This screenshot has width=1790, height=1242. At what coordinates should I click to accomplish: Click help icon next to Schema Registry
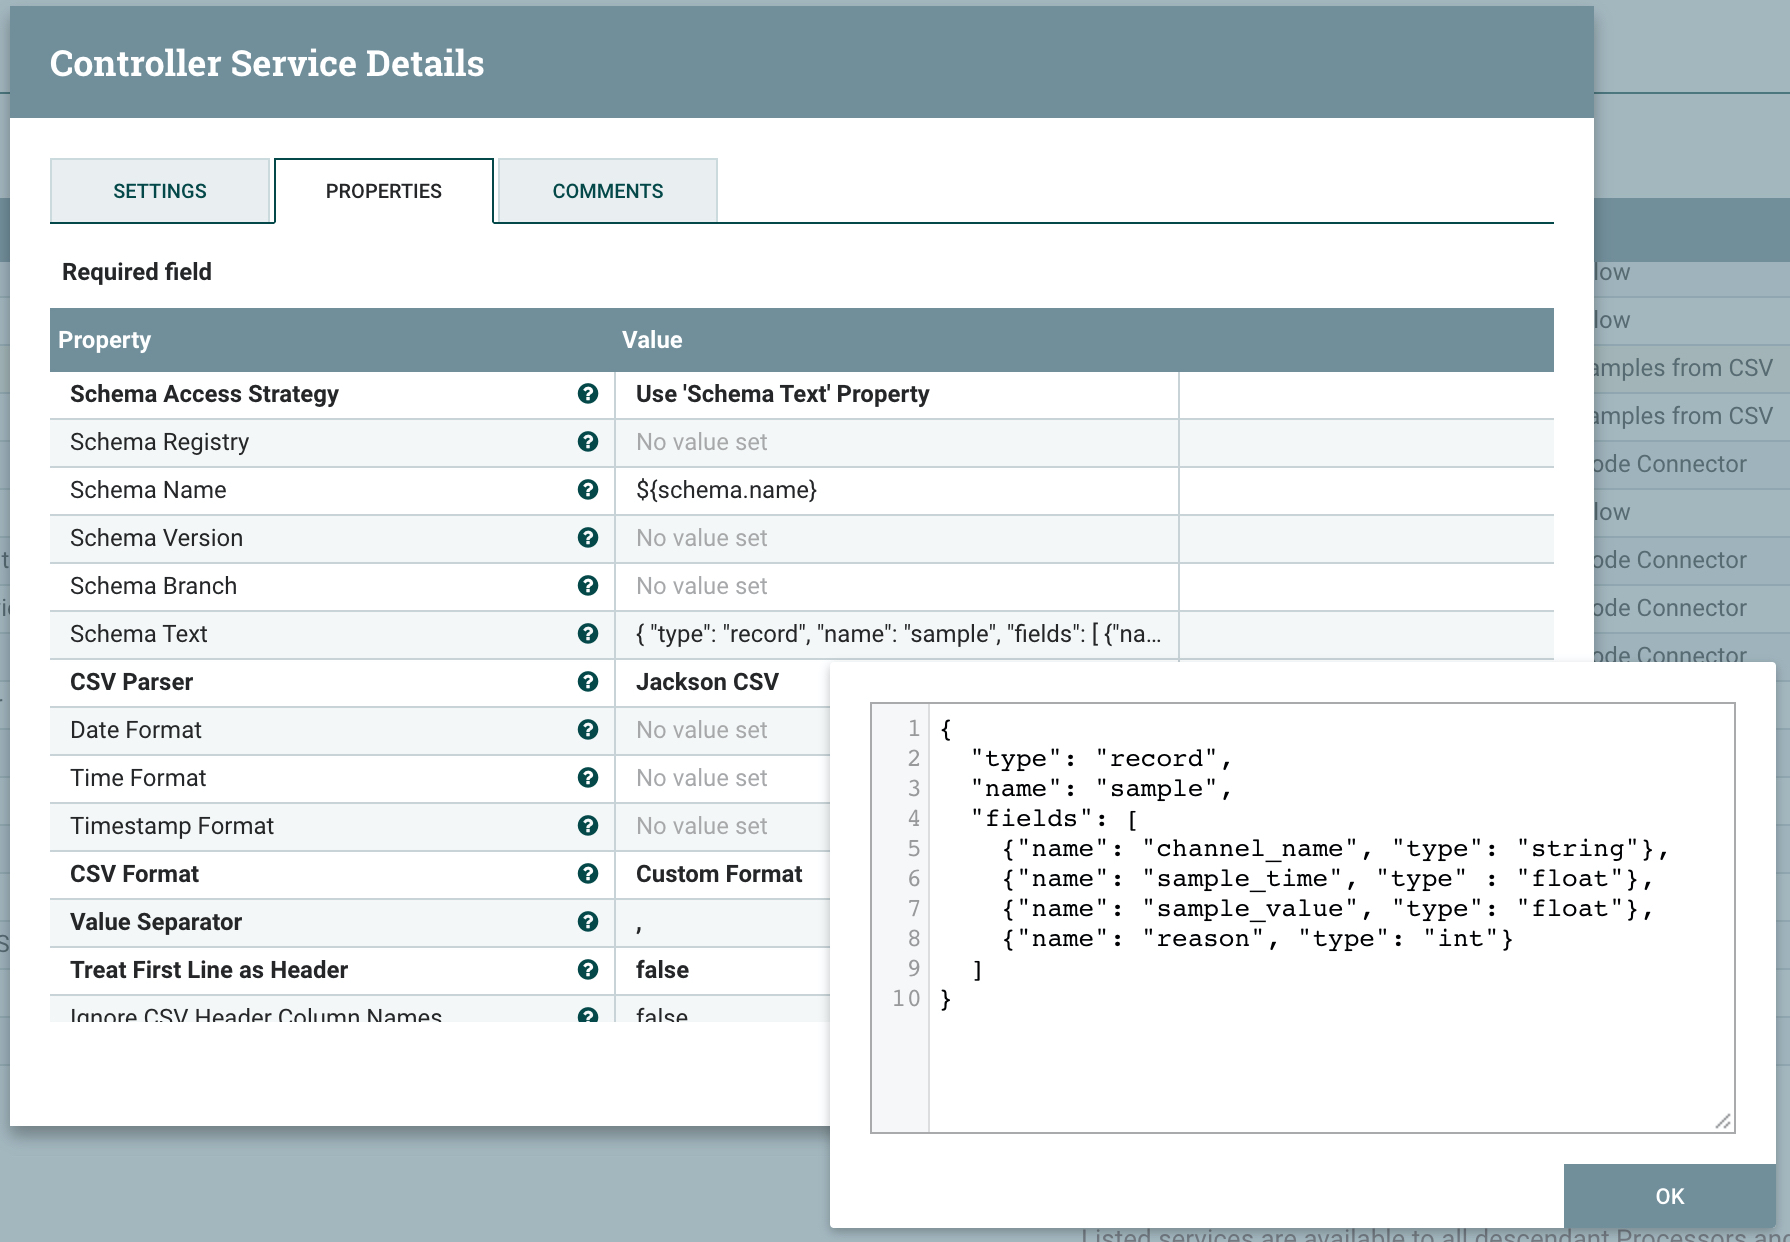588,442
